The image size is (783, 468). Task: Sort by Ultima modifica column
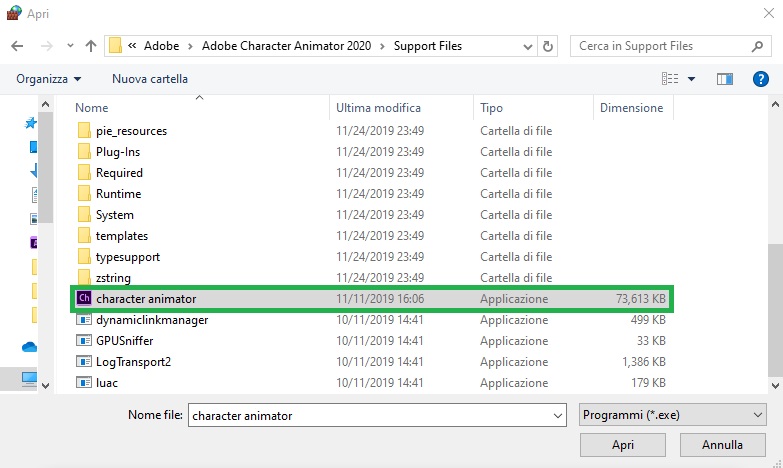(x=378, y=108)
